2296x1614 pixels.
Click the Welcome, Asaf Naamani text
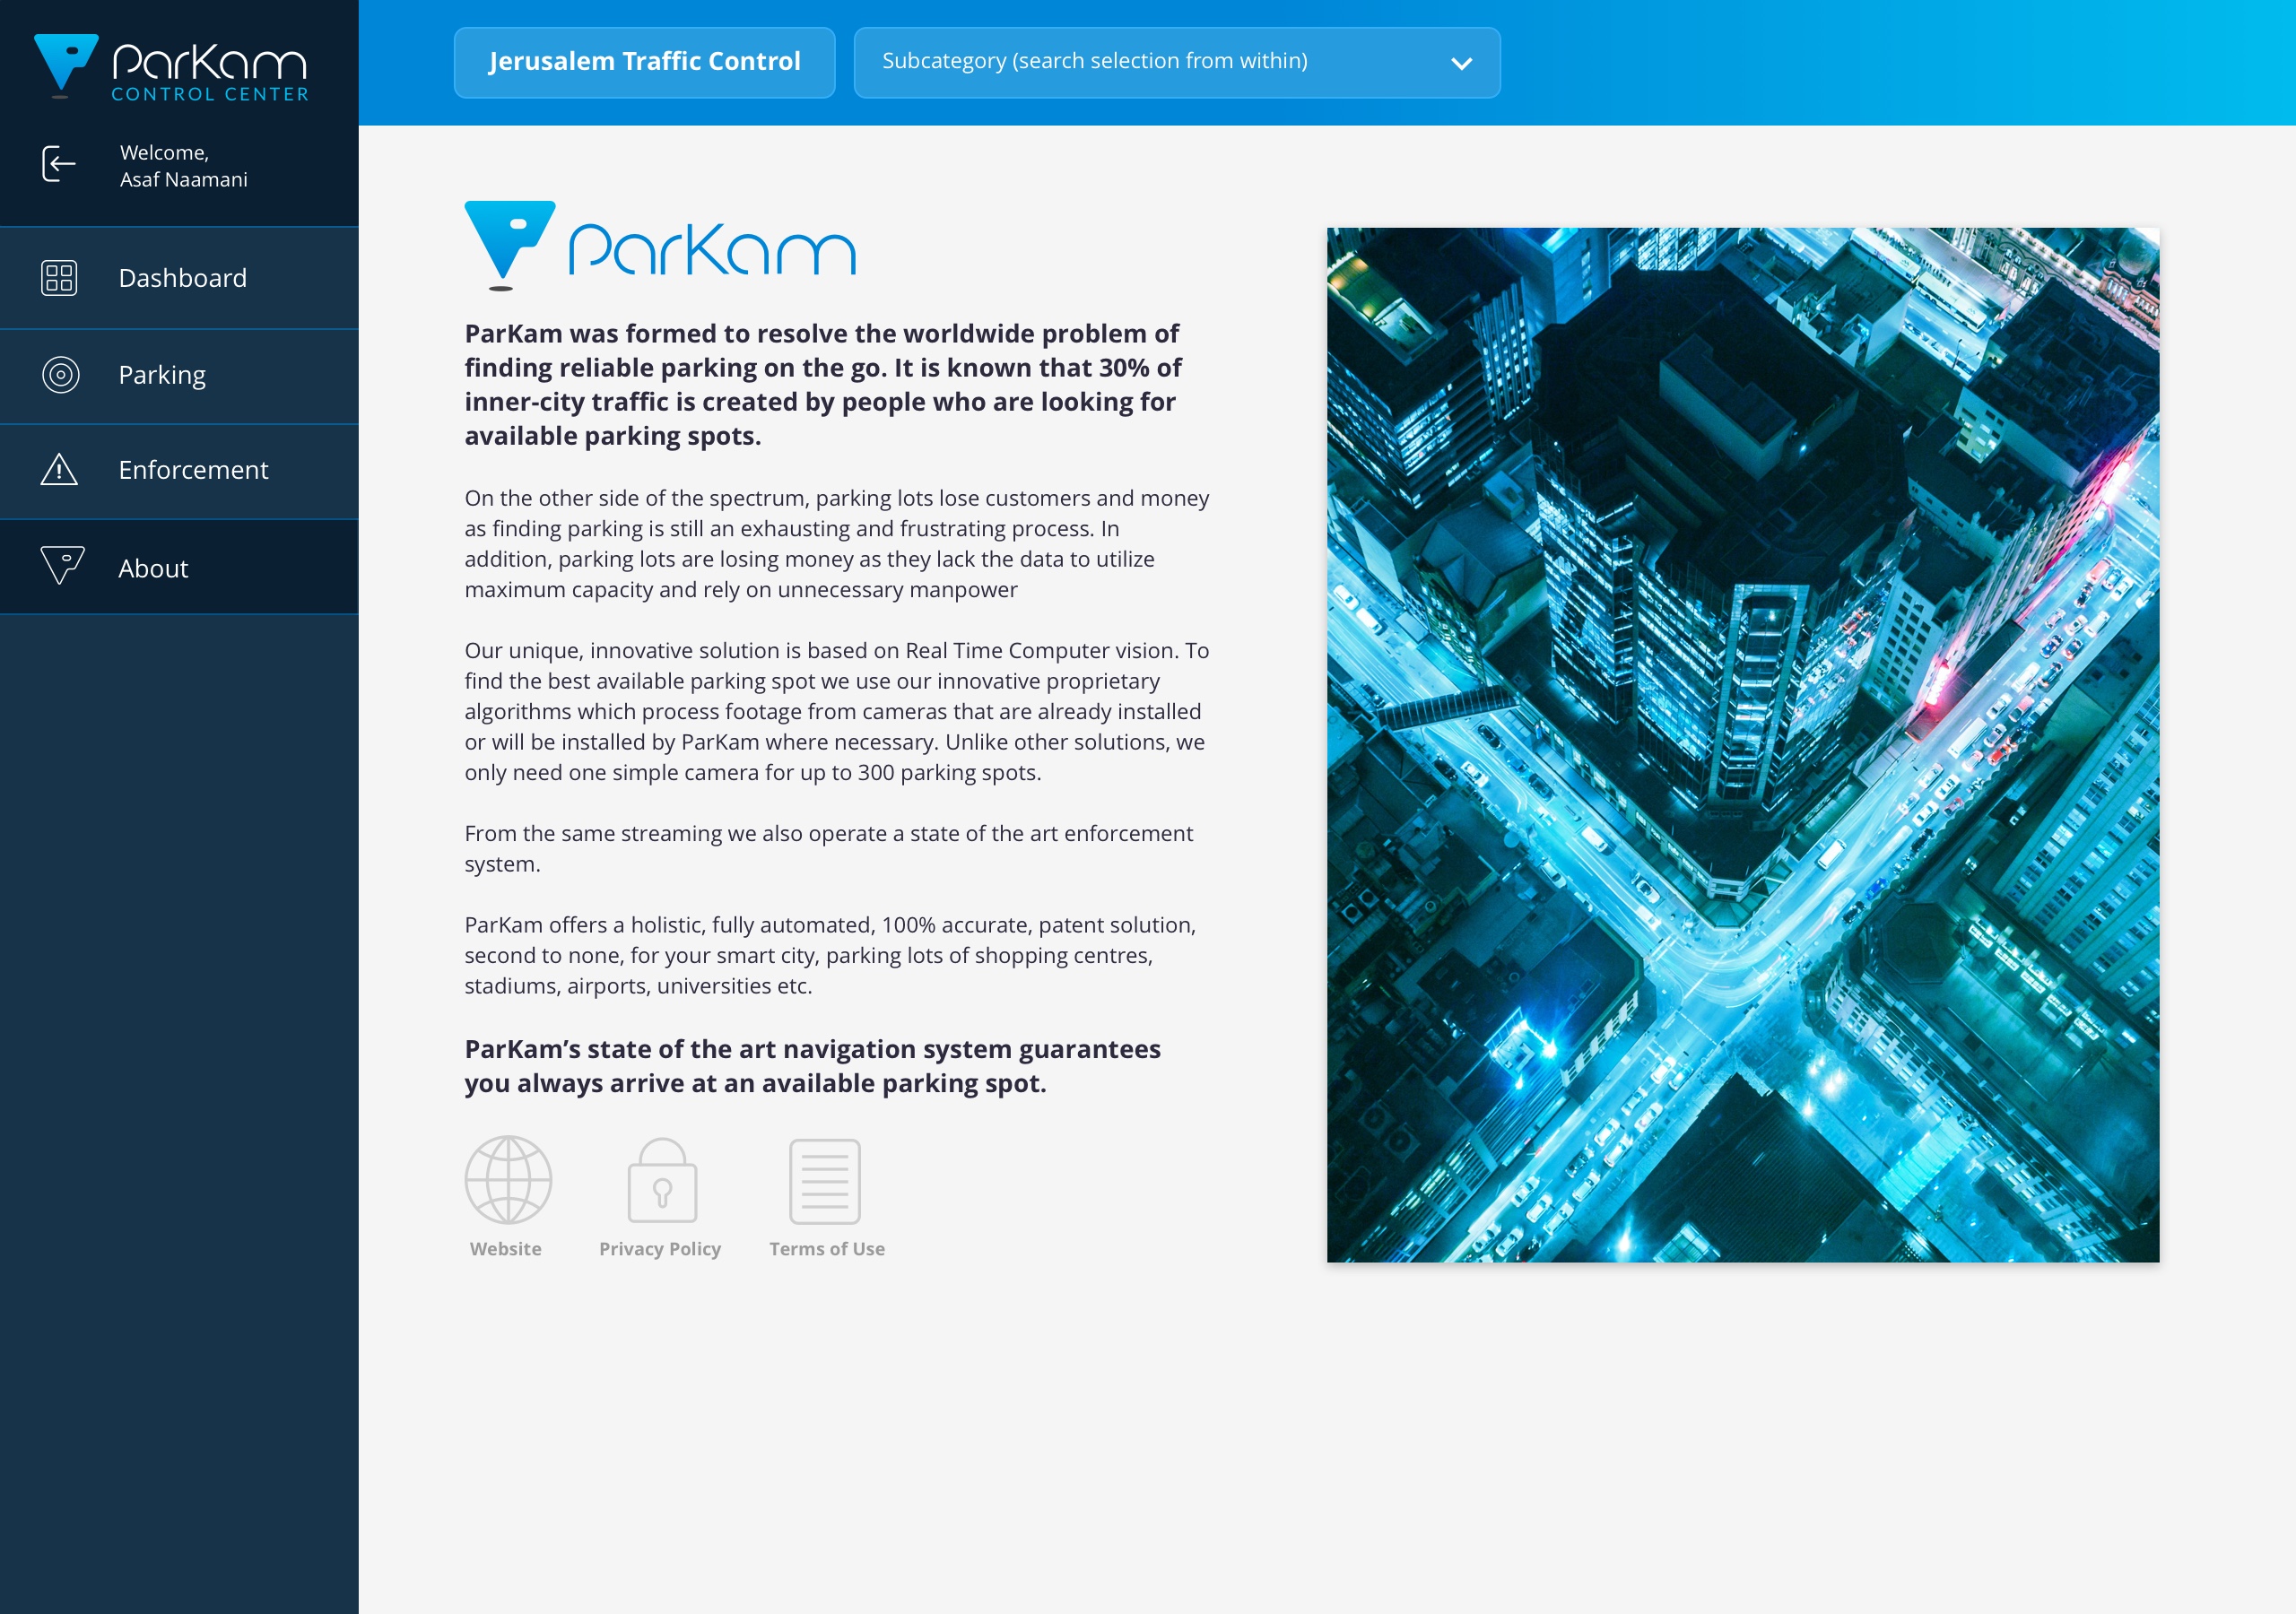click(184, 166)
